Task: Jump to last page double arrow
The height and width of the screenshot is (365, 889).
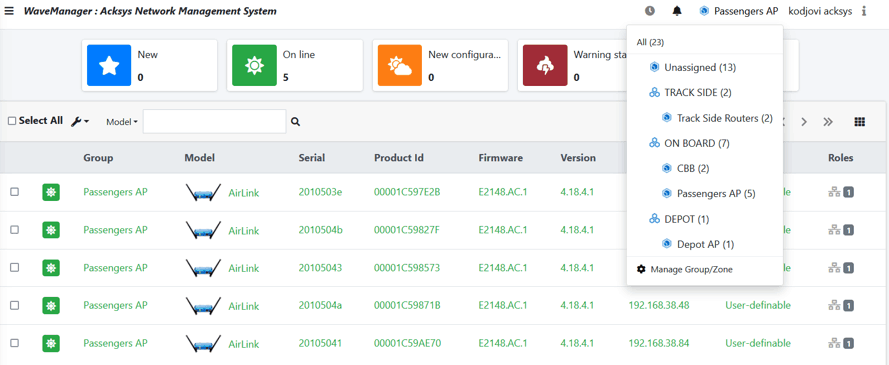Action: (x=828, y=122)
